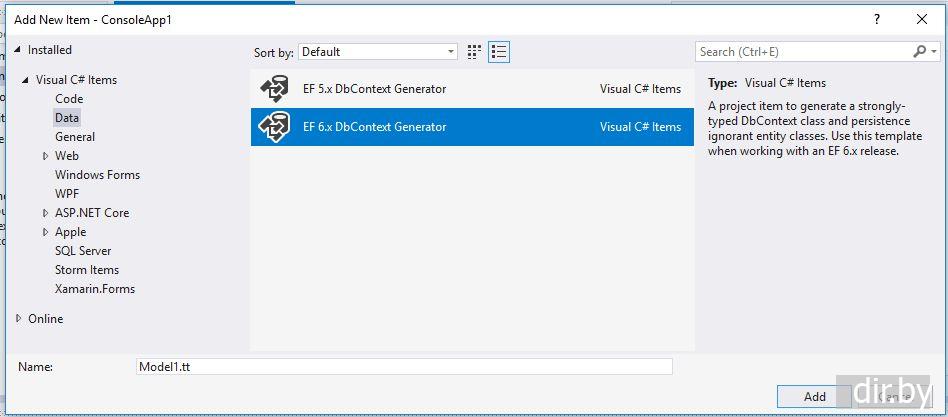Select EF 5.x DbContext Generator template name
This screenshot has width=948, height=417.
point(374,89)
